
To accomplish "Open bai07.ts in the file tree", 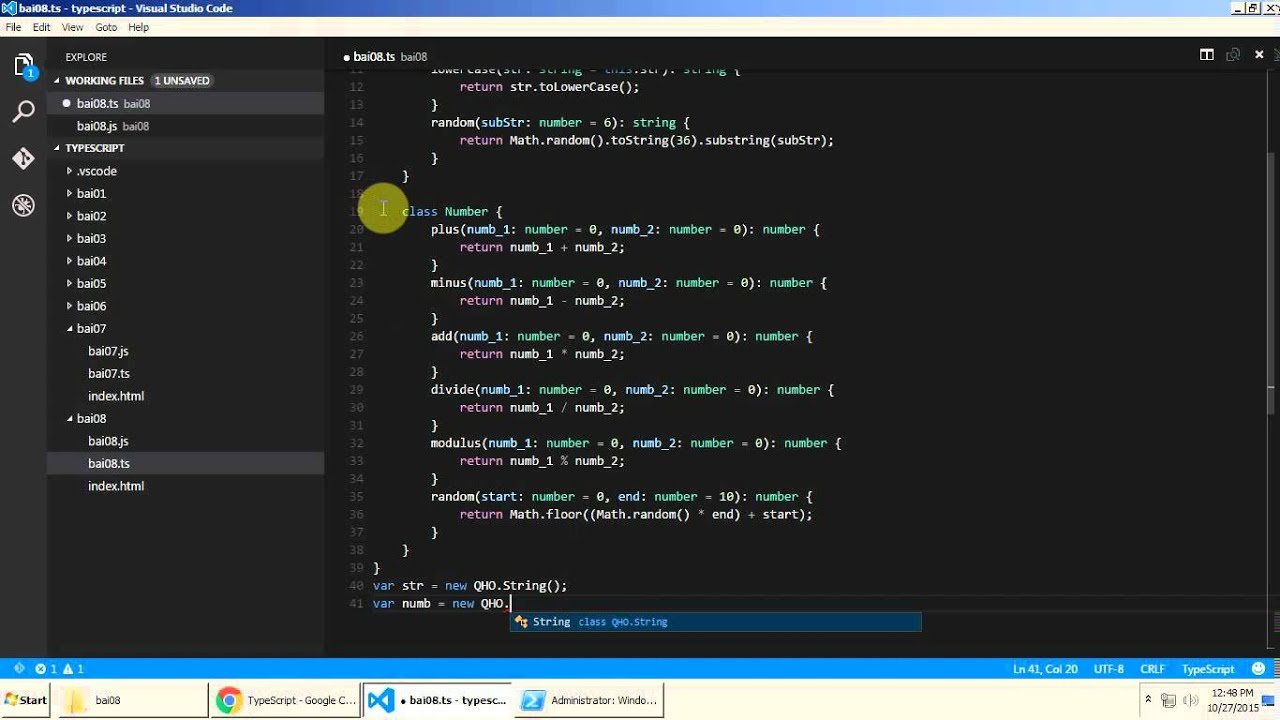I will (108, 373).
